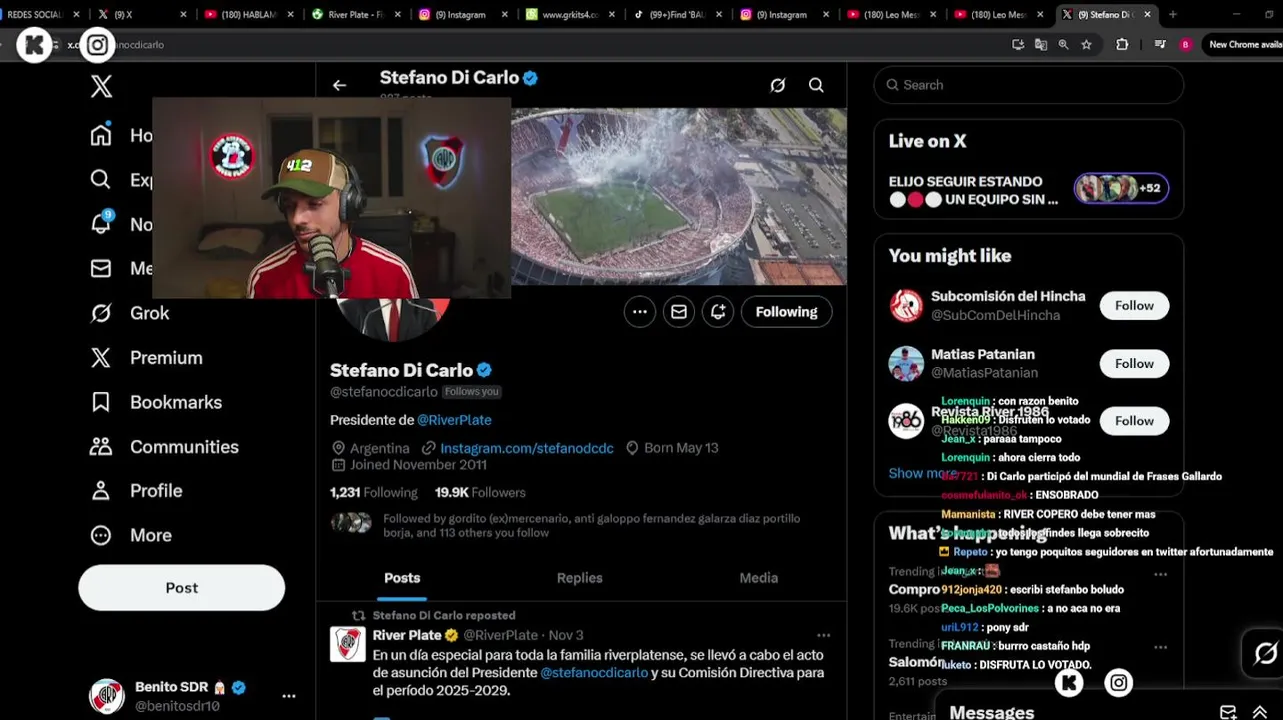Image resolution: width=1283 pixels, height=720 pixels.
Task: Open Grok from the sidebar
Action: [x=130, y=313]
